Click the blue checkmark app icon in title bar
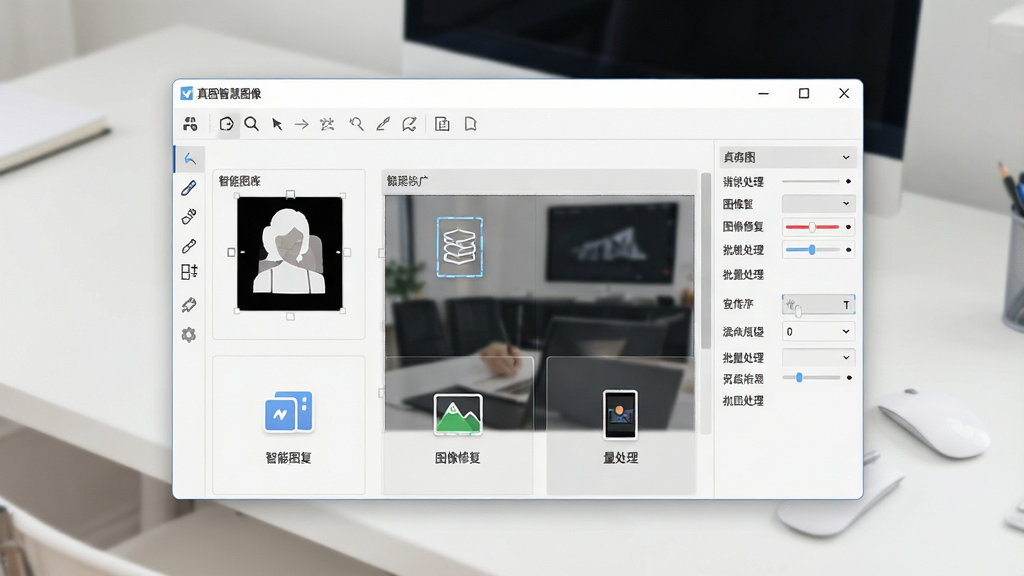Image resolution: width=1024 pixels, height=576 pixels. (187, 93)
